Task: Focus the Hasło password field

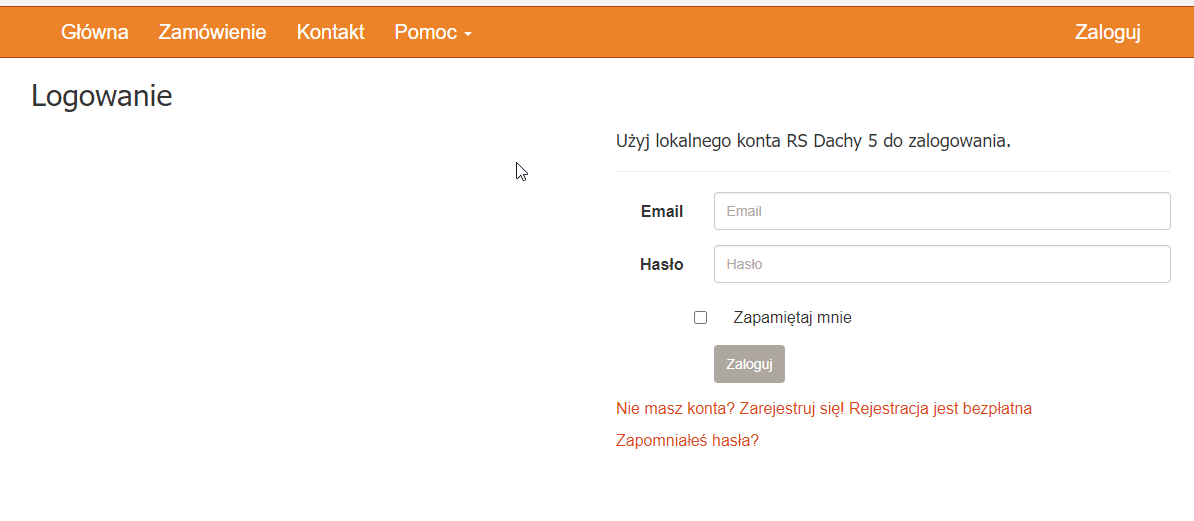Action: 941,264
